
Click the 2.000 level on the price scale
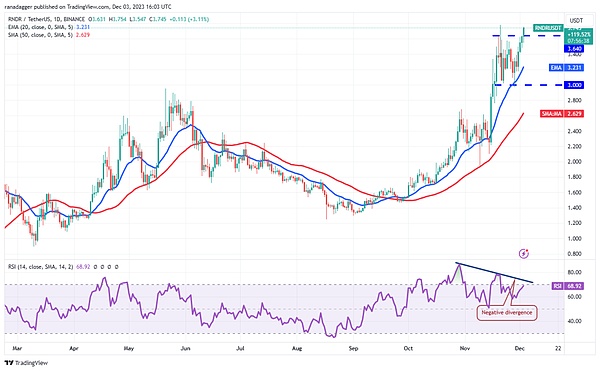[x=574, y=161]
